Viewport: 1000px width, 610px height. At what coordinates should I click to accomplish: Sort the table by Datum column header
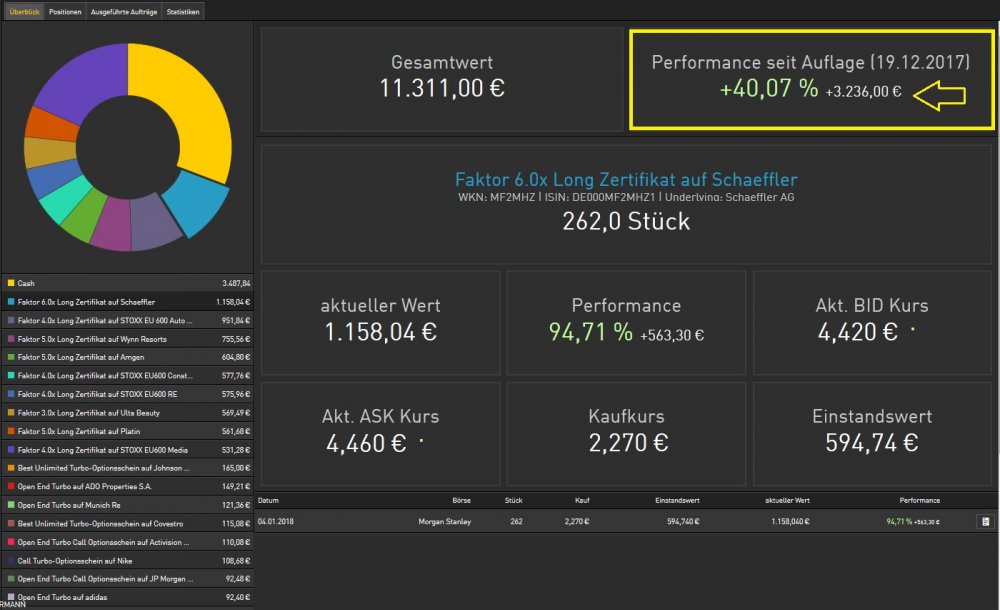pos(266,499)
